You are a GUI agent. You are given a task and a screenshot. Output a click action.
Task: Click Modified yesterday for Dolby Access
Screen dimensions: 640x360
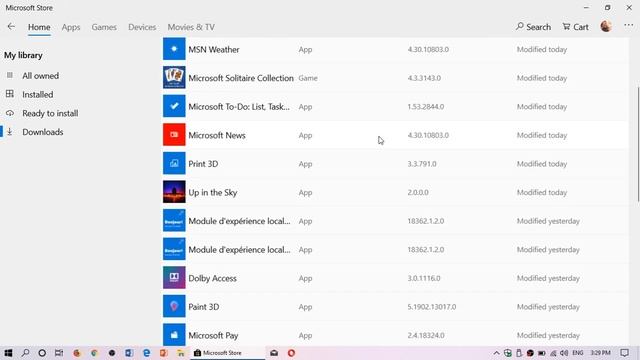coord(548,278)
